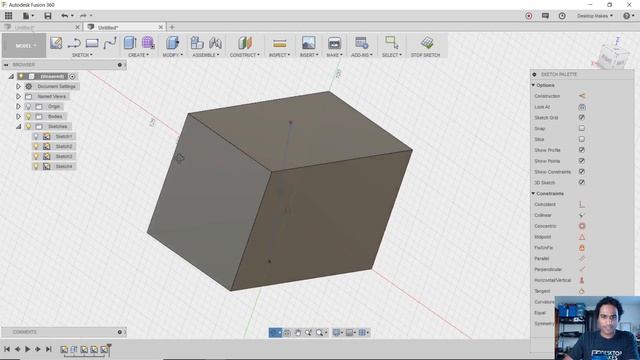Apply the Midpoint constraint
Viewport: 640px width, 360px height.
582,237
